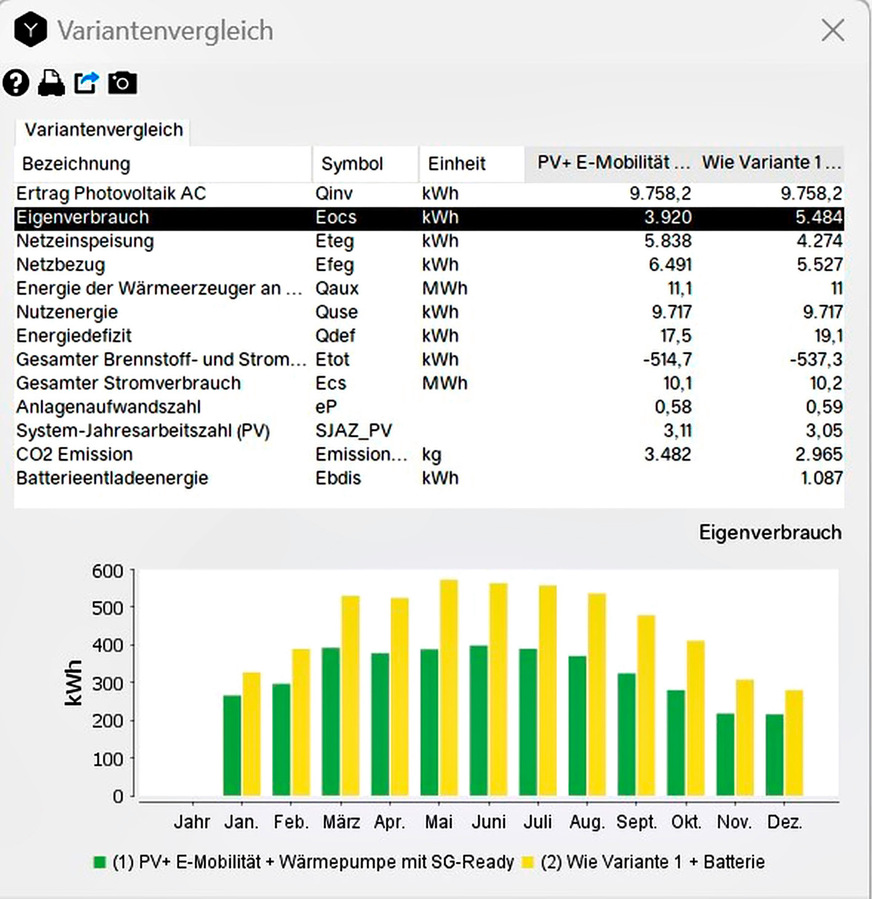Click the green legend swatch for variant 1

(x=99, y=862)
